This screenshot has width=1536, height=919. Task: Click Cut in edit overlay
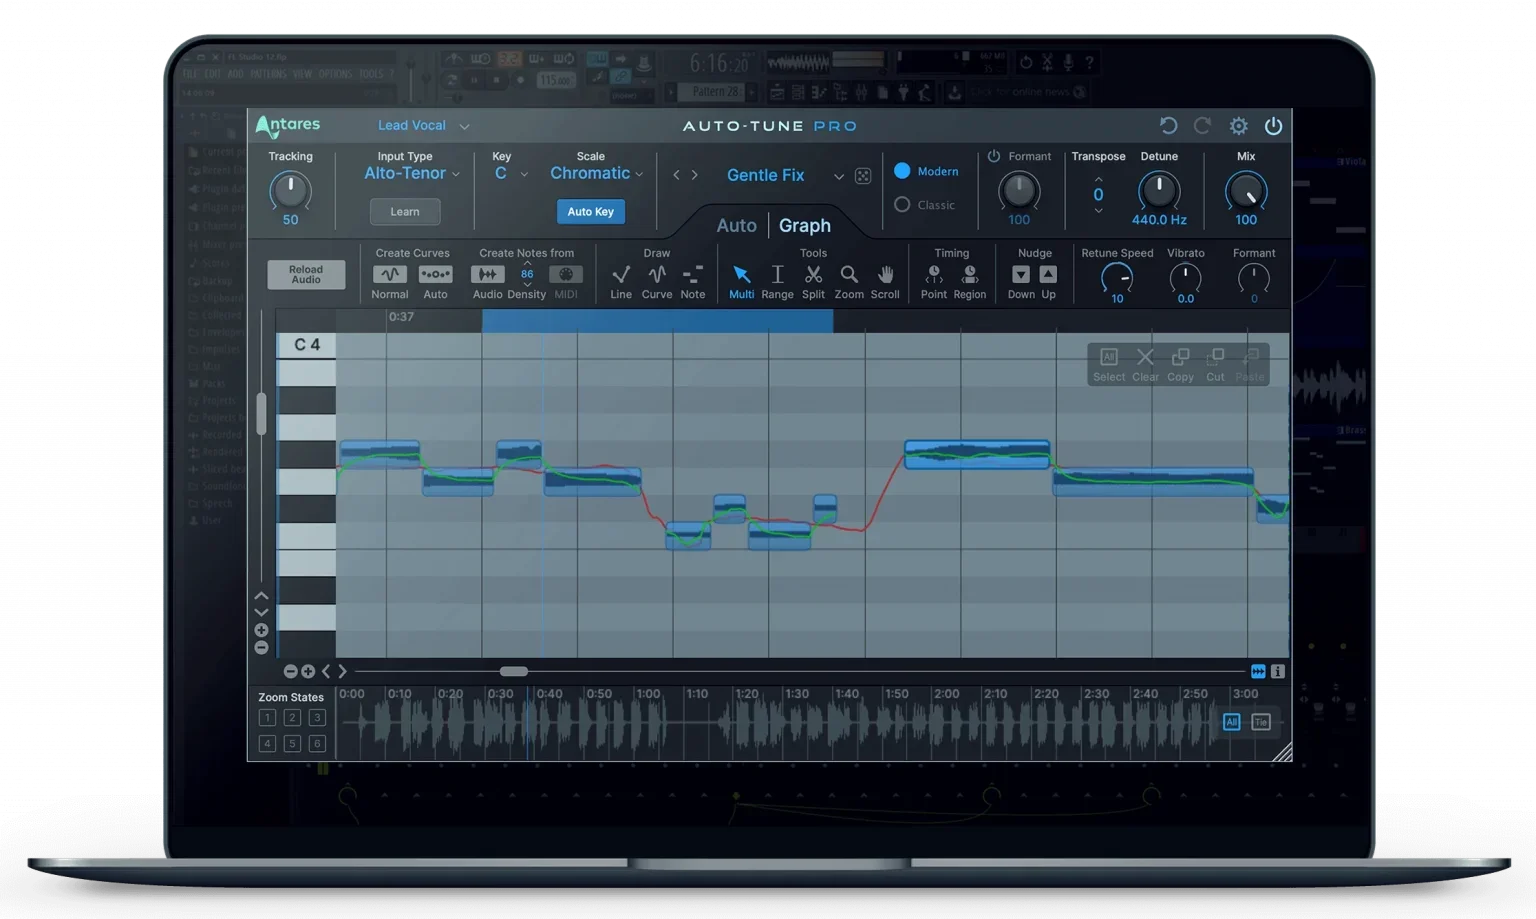1215,364
